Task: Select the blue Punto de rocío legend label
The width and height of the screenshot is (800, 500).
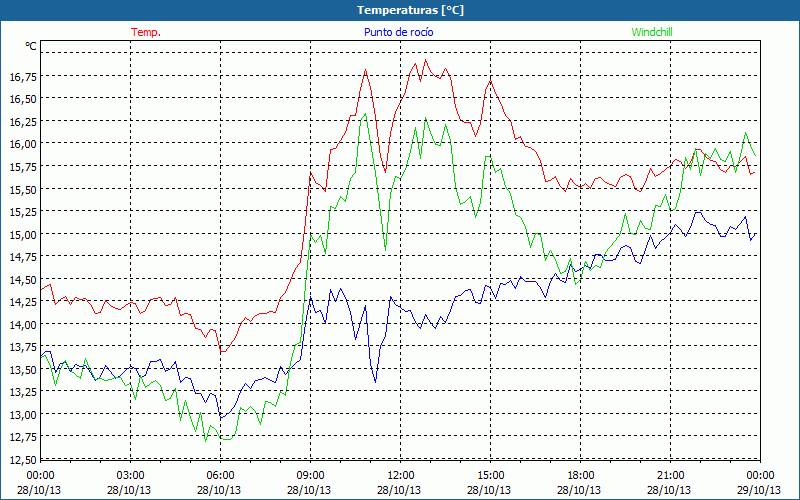Action: (x=398, y=32)
